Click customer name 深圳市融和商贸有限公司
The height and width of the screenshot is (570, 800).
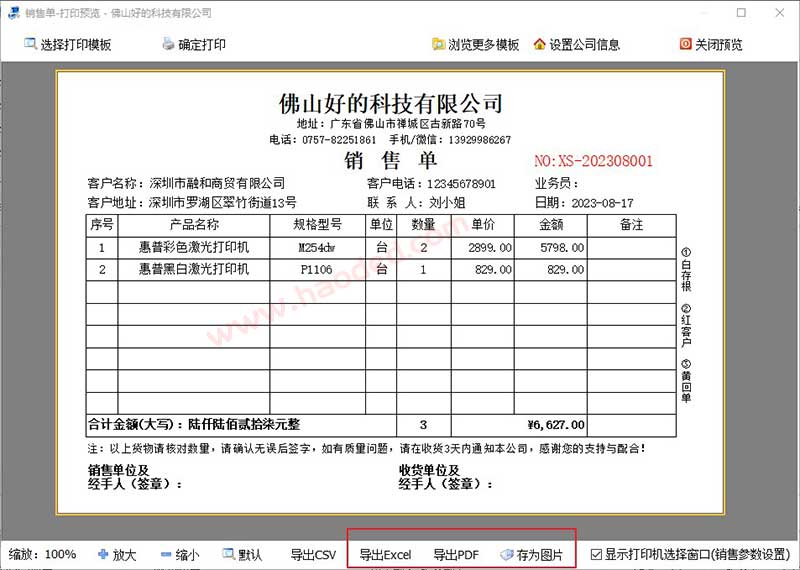coord(217,183)
